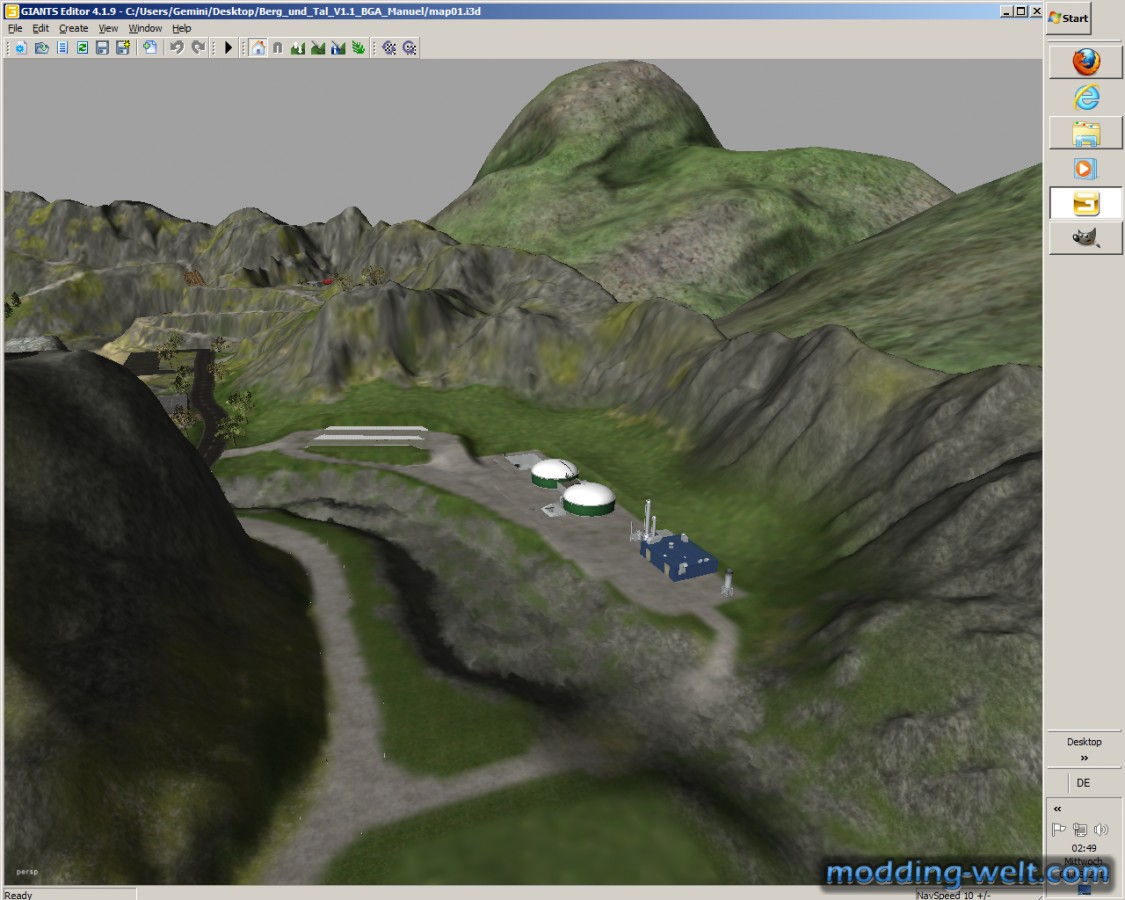Launch Internet Explorer from the taskbar
The height and width of the screenshot is (900, 1125).
pyautogui.click(x=1086, y=98)
